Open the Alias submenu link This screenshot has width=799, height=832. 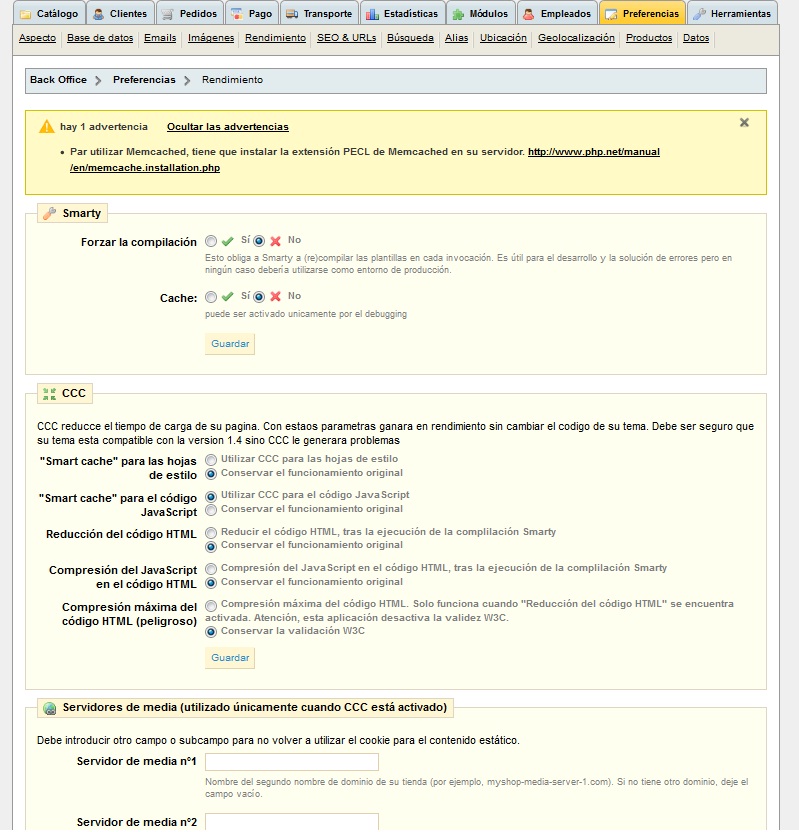point(456,38)
